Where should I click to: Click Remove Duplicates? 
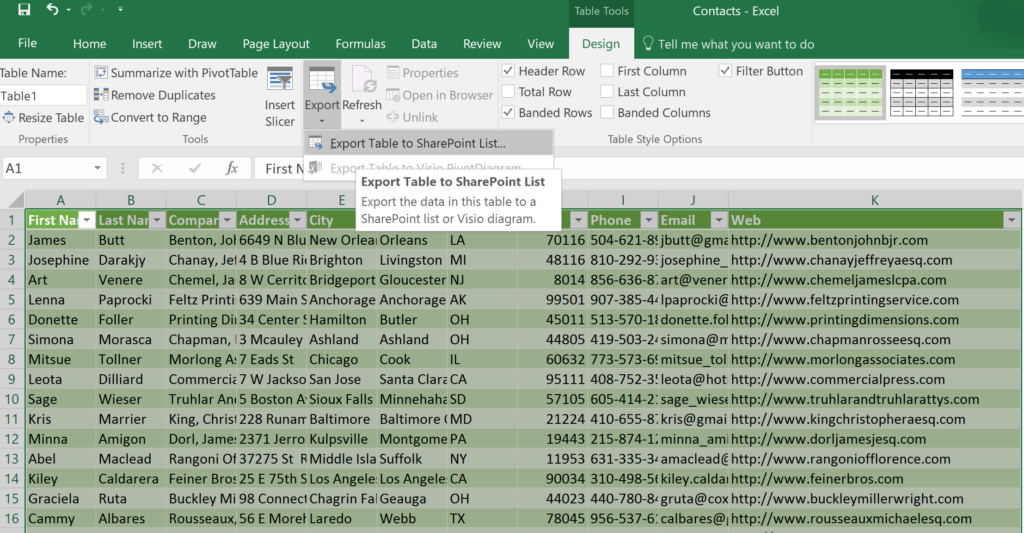click(x=155, y=95)
